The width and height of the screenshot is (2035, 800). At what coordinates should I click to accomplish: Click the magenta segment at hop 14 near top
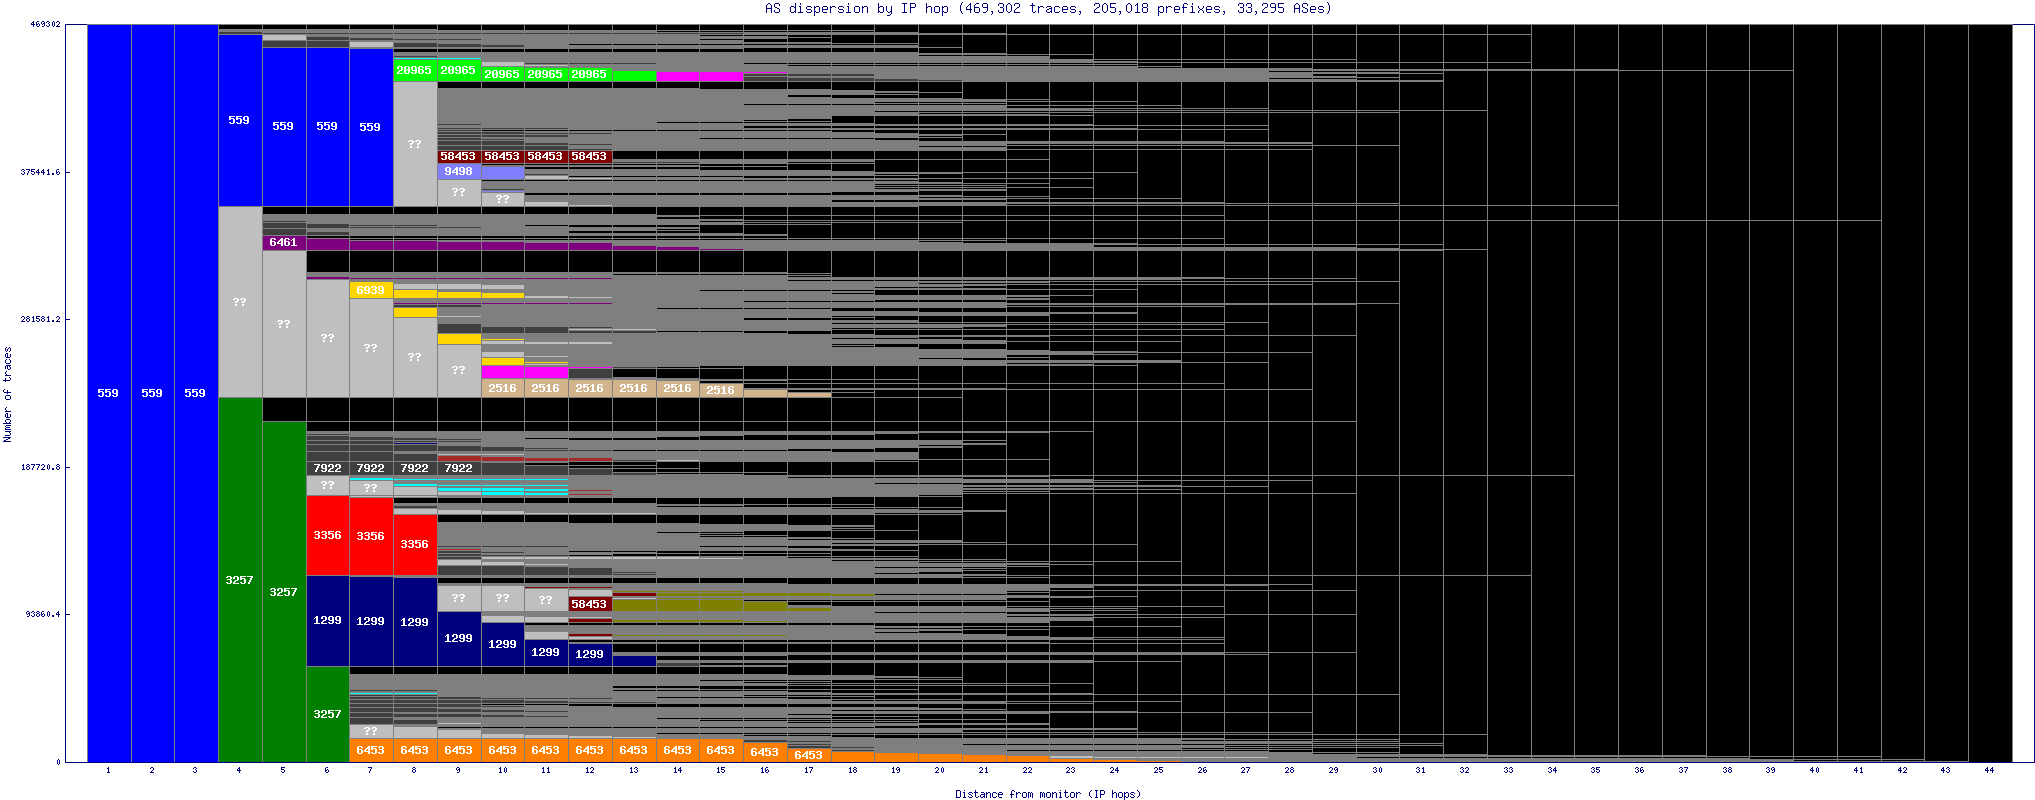678,76
